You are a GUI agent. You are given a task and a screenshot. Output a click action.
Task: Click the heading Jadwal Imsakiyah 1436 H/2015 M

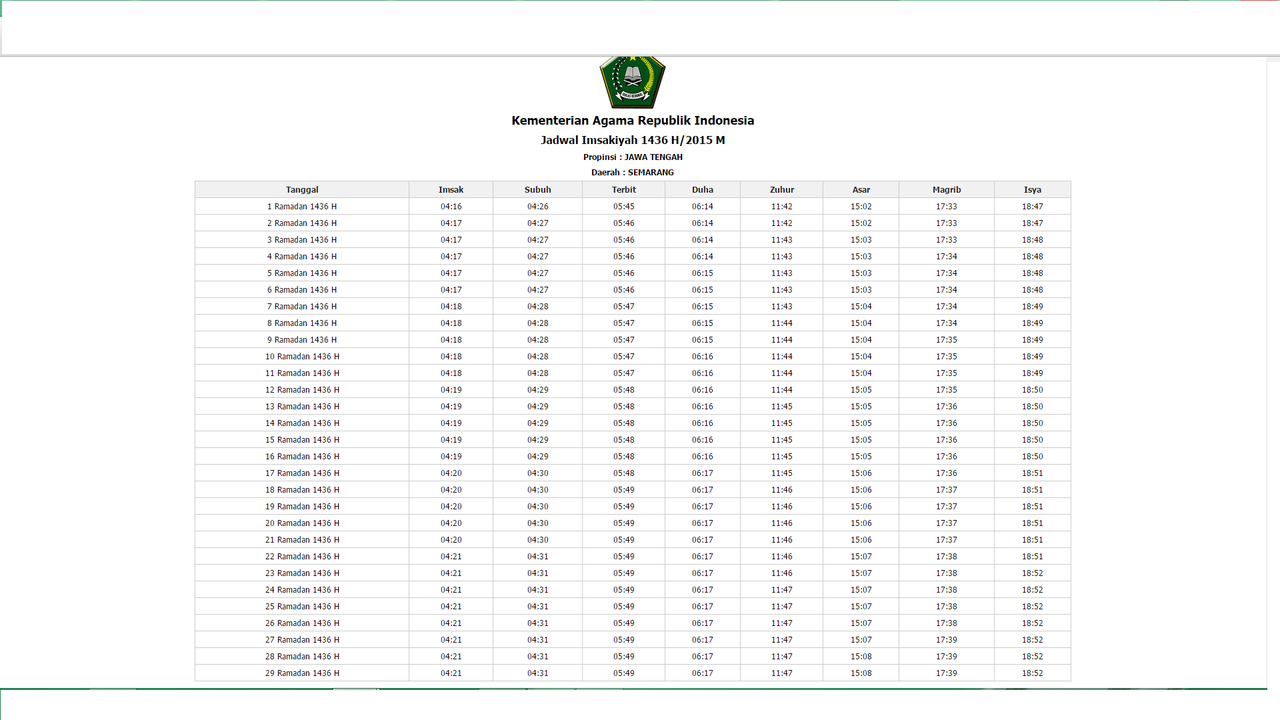633,140
